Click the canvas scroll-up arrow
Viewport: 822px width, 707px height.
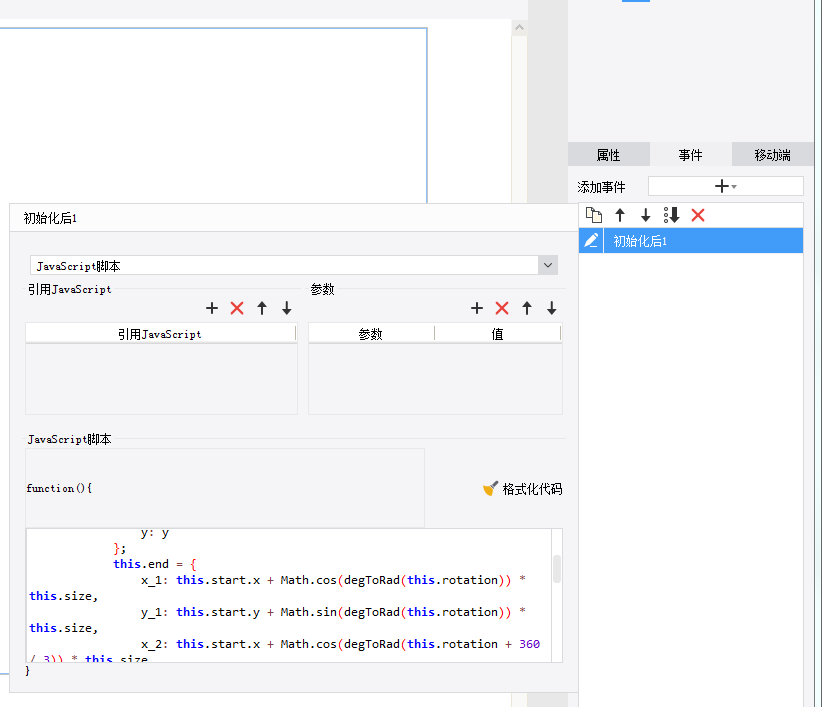coord(520,27)
